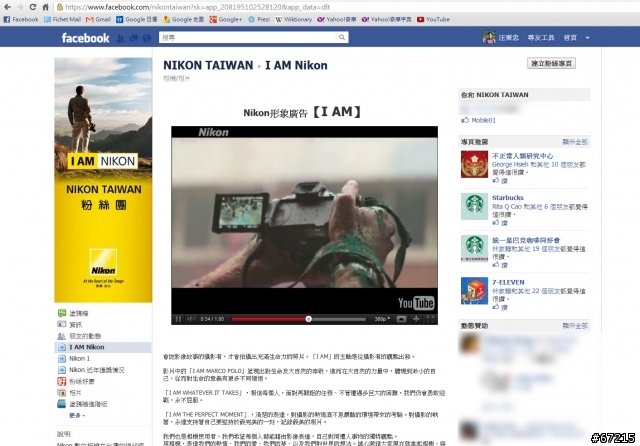Click the Starbucks logo thumbnail
Viewport: 640px width, 446px height.
coord(474,206)
